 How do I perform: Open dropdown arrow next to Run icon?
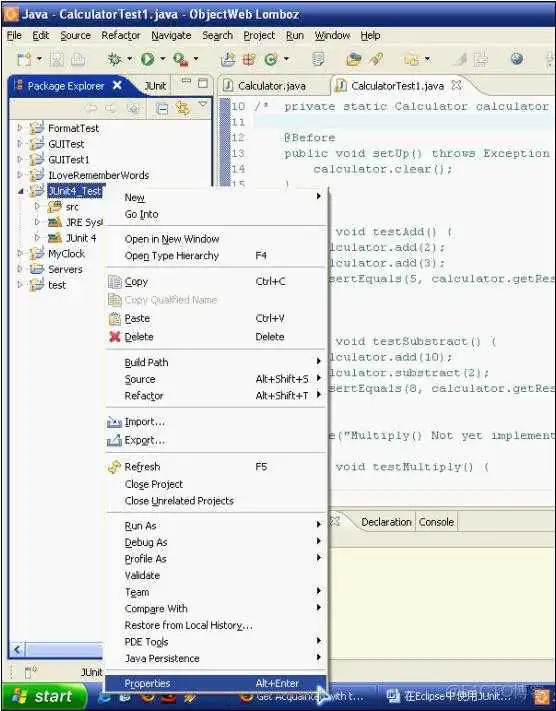click(162, 59)
